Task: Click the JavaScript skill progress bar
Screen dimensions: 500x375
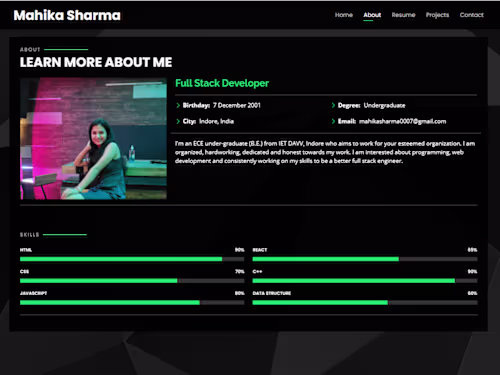Action: pyautogui.click(x=132, y=303)
